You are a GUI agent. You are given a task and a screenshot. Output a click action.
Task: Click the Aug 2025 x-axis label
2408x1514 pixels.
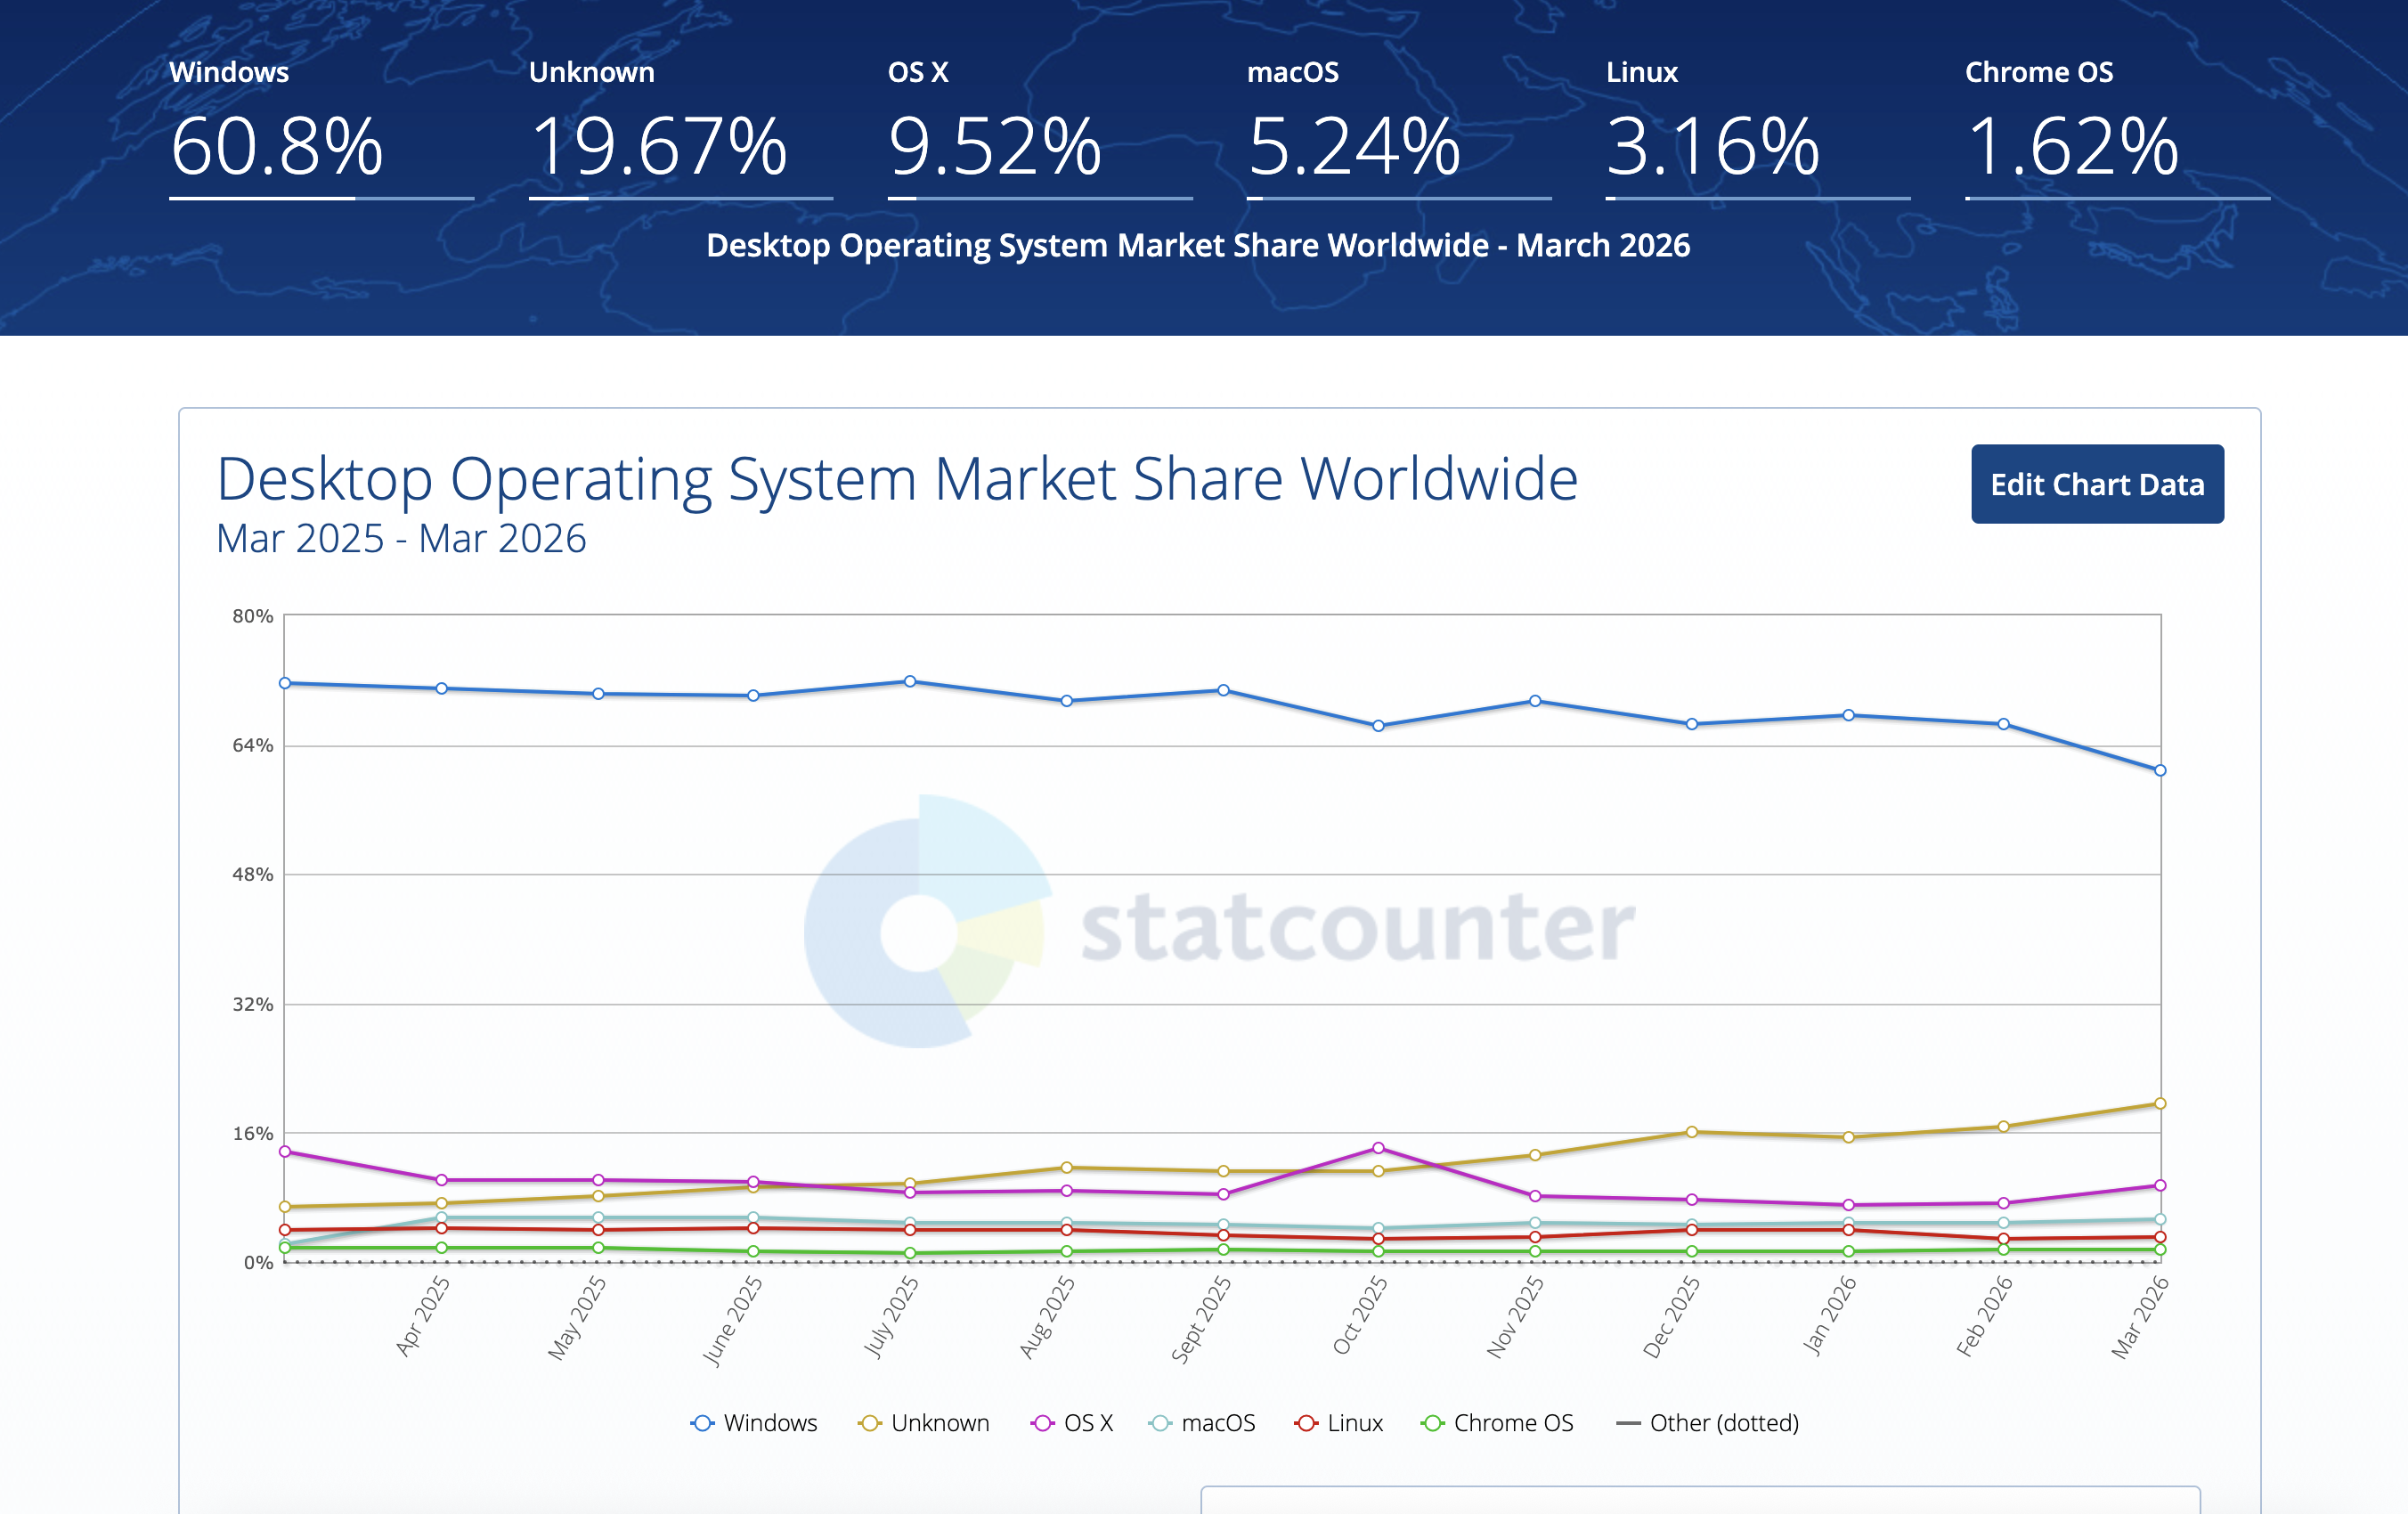[x=1046, y=1317]
